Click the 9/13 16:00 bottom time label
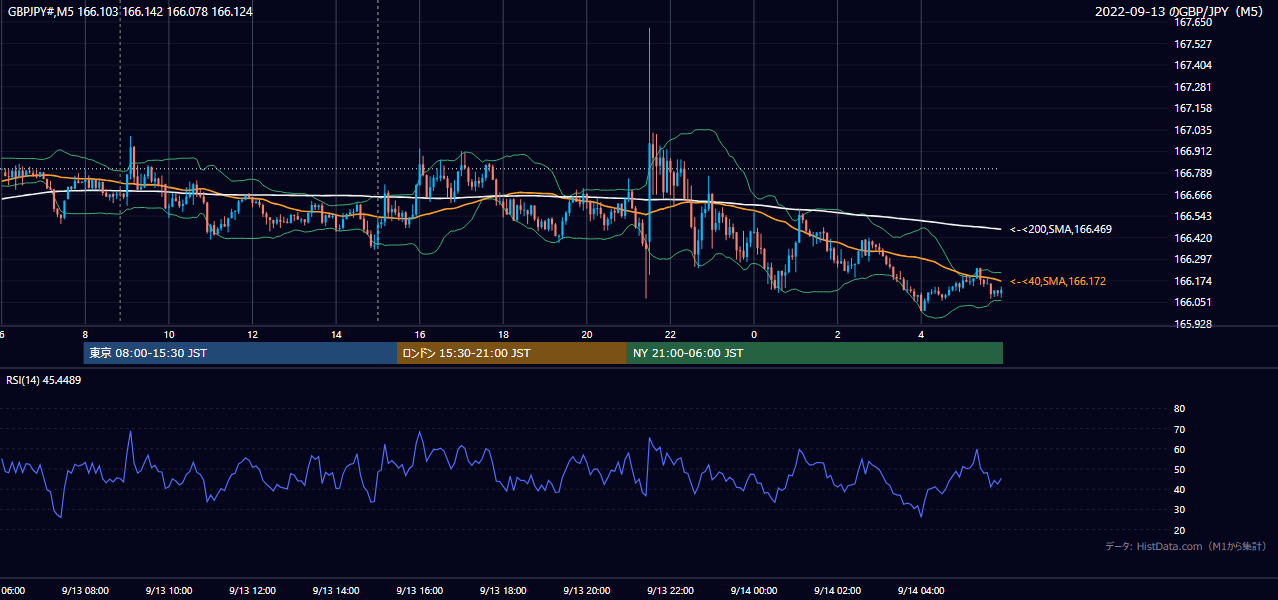Viewport: 1278px width, 600px height. 419,591
